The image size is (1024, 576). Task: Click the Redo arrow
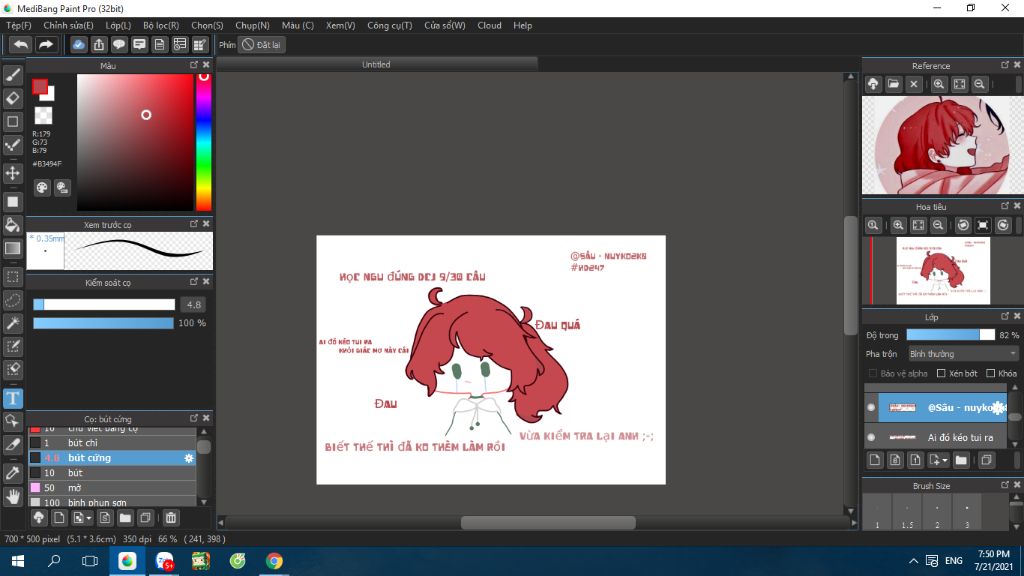(x=45, y=44)
